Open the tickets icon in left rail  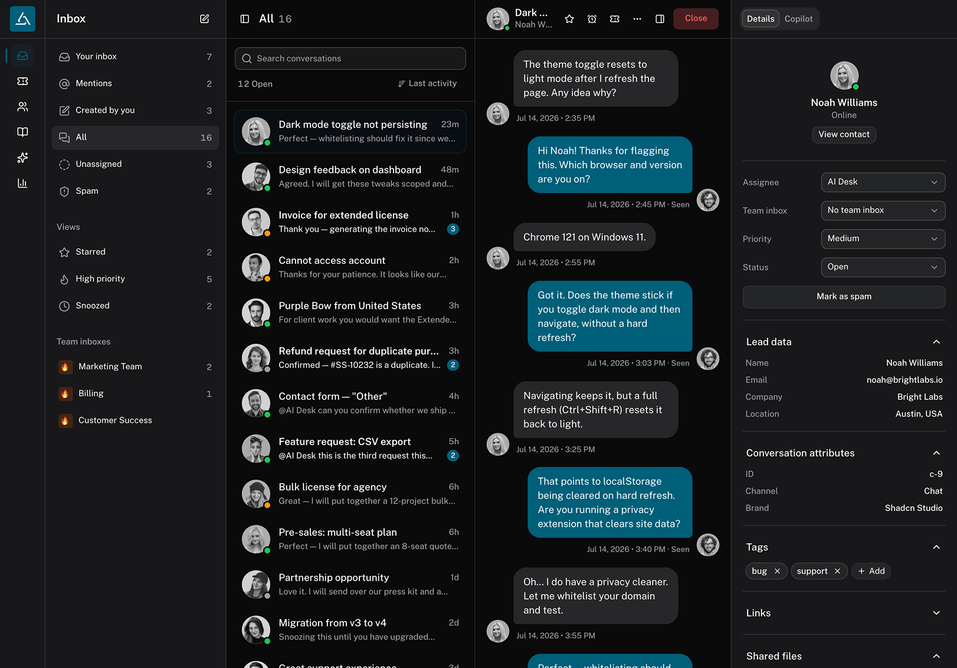23,81
